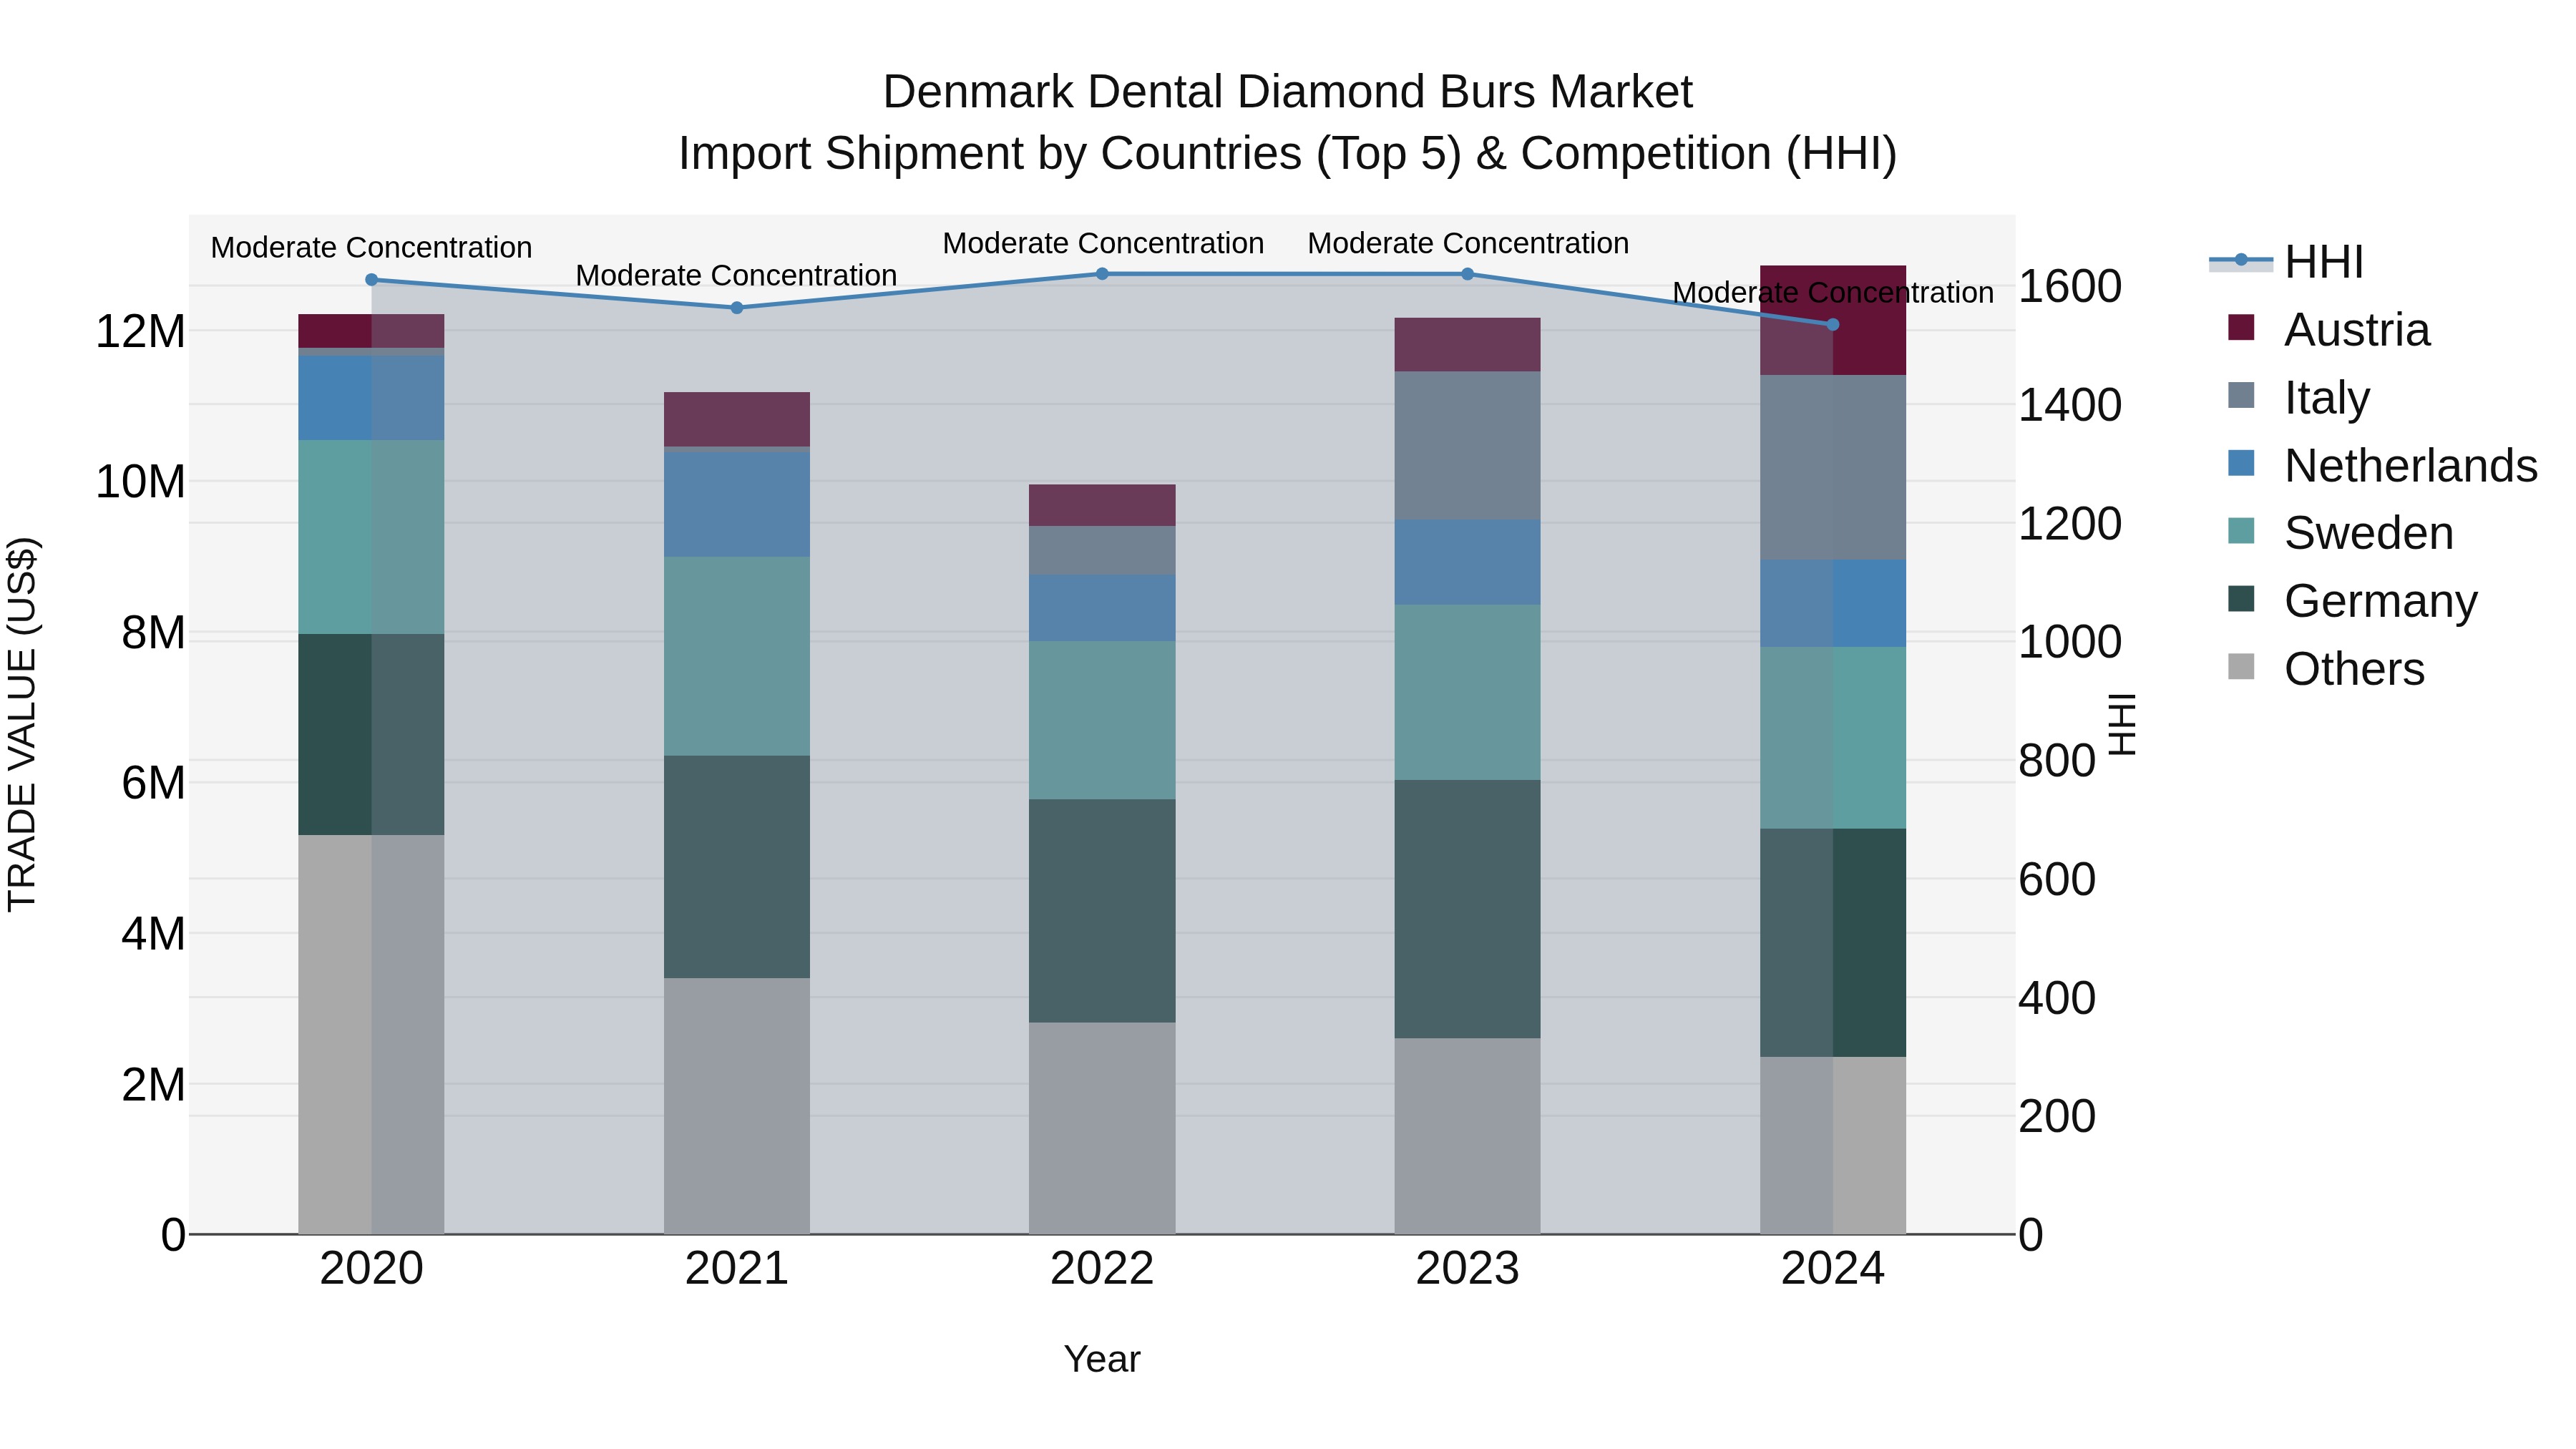Select the 2022 Sweden bar segment
This screenshot has width=2576, height=1449.
pos(1102,720)
